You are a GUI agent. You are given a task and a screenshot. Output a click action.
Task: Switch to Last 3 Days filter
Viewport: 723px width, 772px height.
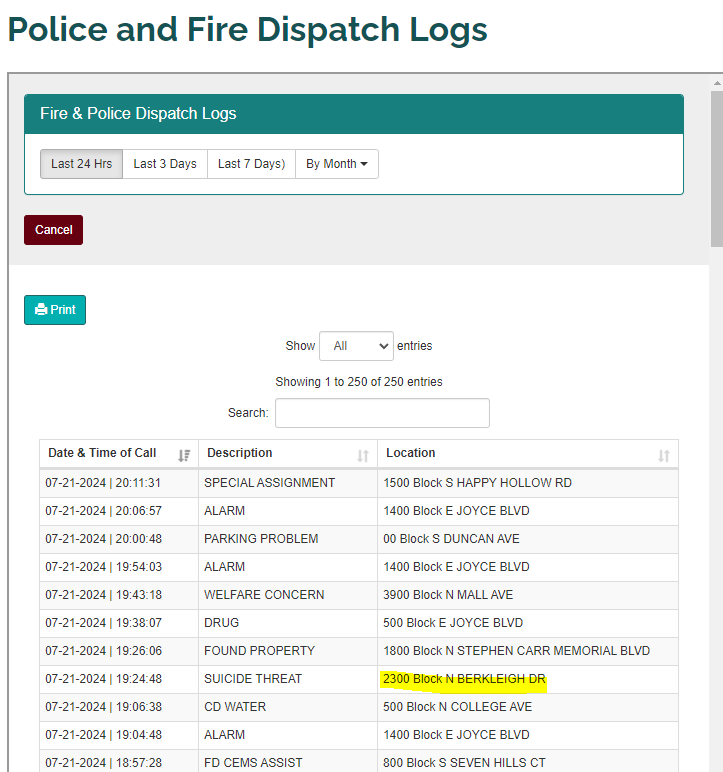point(165,164)
